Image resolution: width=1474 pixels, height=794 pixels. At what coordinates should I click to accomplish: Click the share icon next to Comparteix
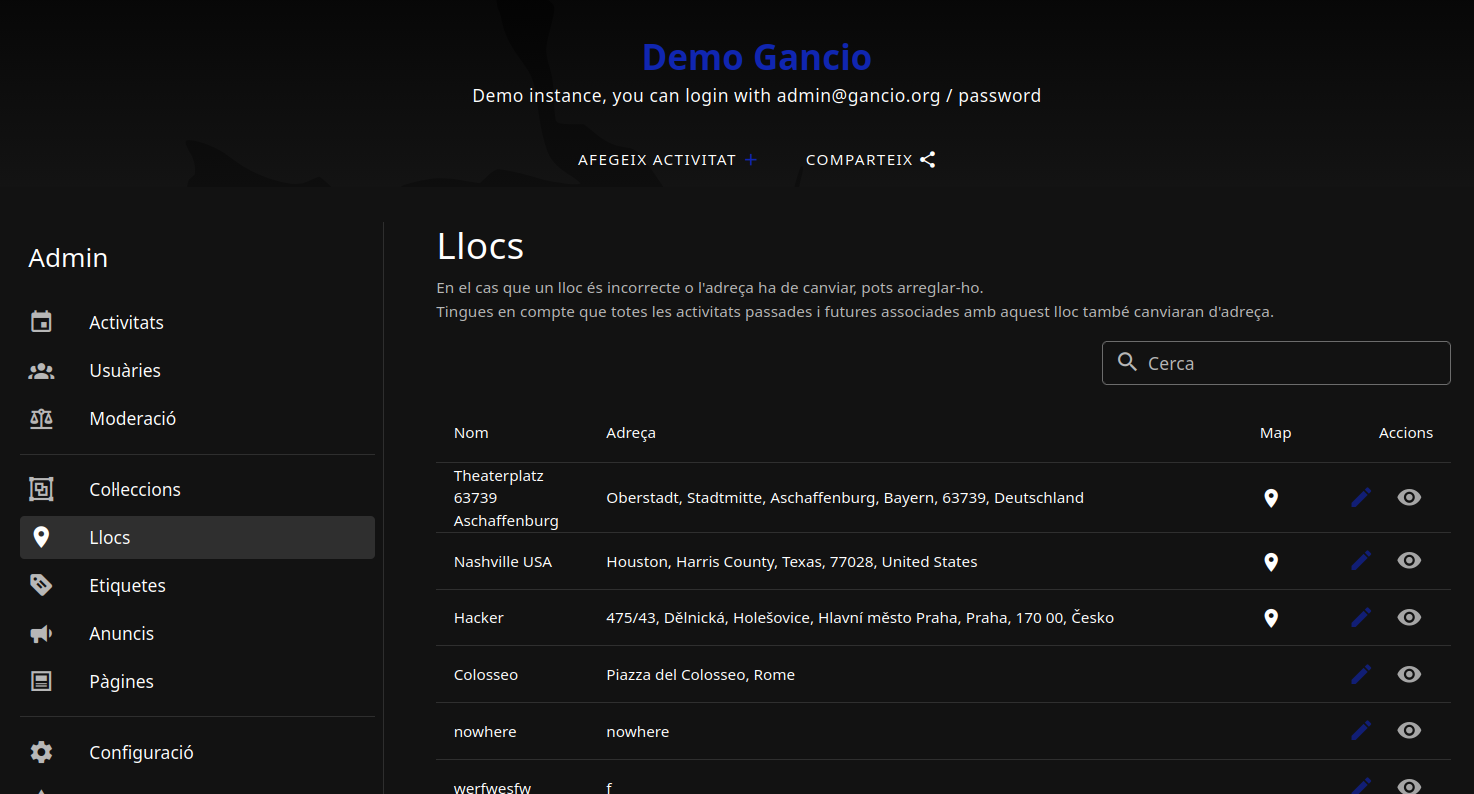coord(928,160)
